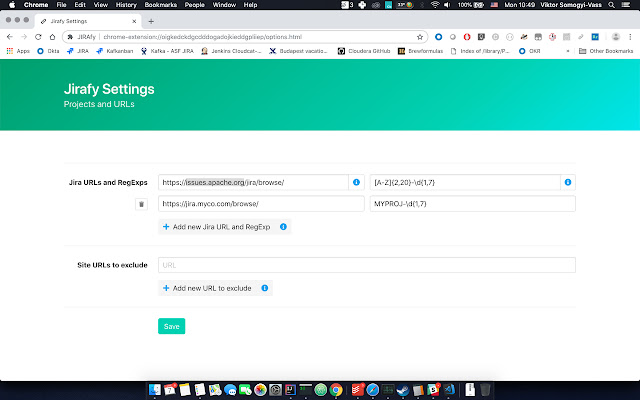This screenshot has height=400, width=640.
Task: Open the Kafkanban bookmark
Action: click(x=115, y=51)
